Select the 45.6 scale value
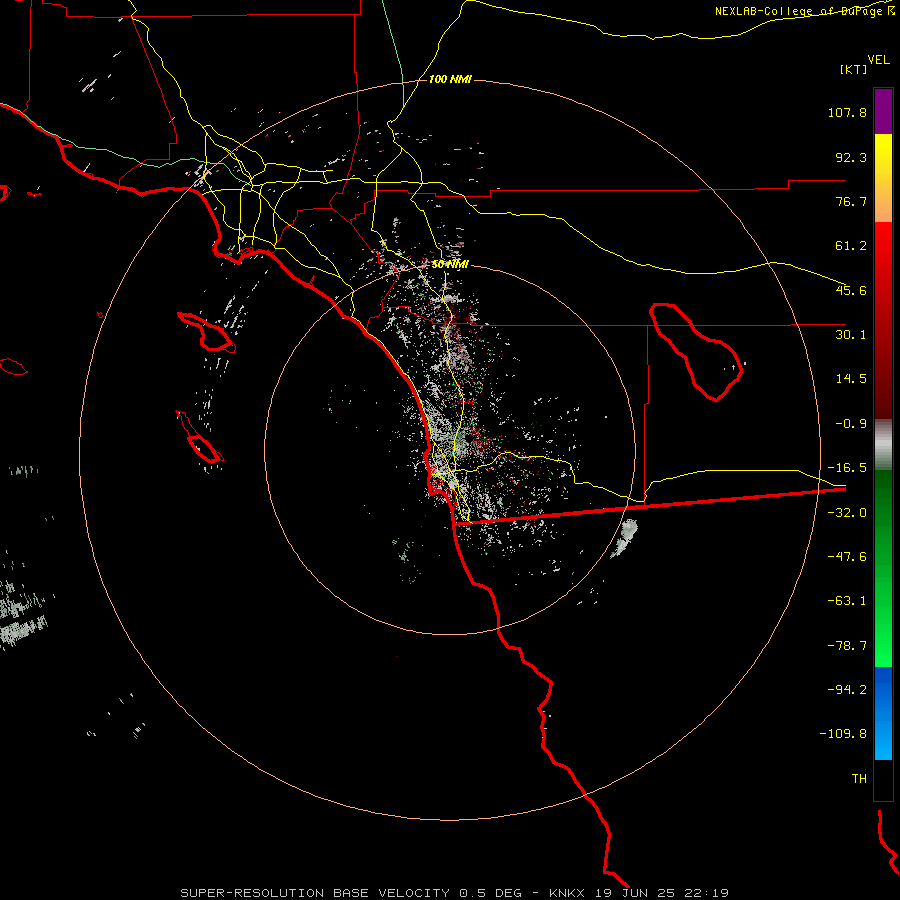 851,290
